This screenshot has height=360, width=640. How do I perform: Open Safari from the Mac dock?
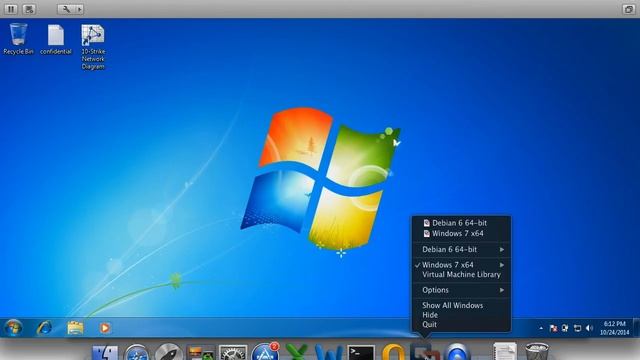(x=137, y=352)
